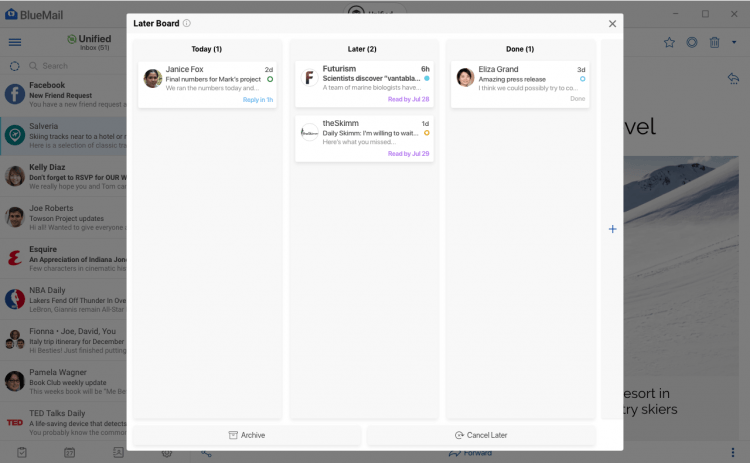Viewport: 750px width, 463px height.
Task: Open NBA Daily Lakers email
Action: pyautogui.click(x=63, y=300)
